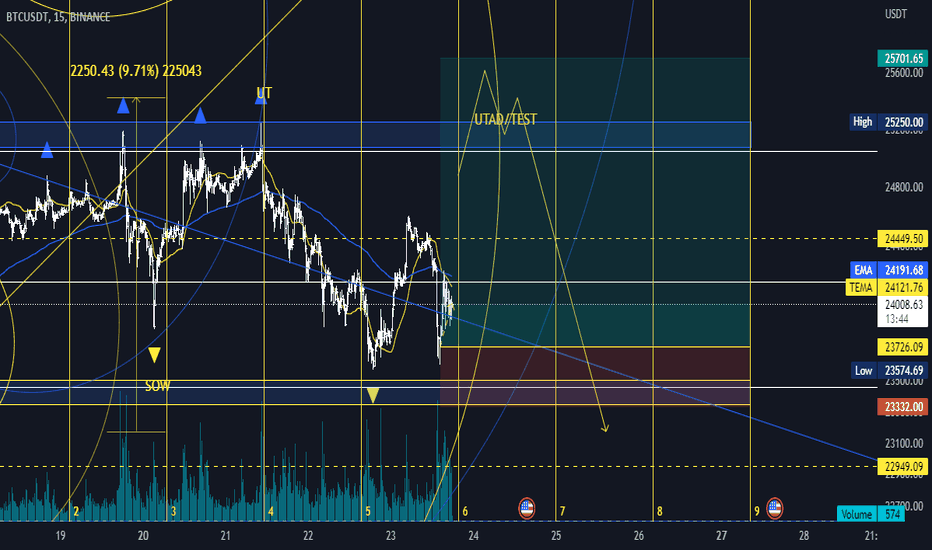This screenshot has width=932, height=550.
Task: Click cycle line number 2 label
Action: (76, 511)
